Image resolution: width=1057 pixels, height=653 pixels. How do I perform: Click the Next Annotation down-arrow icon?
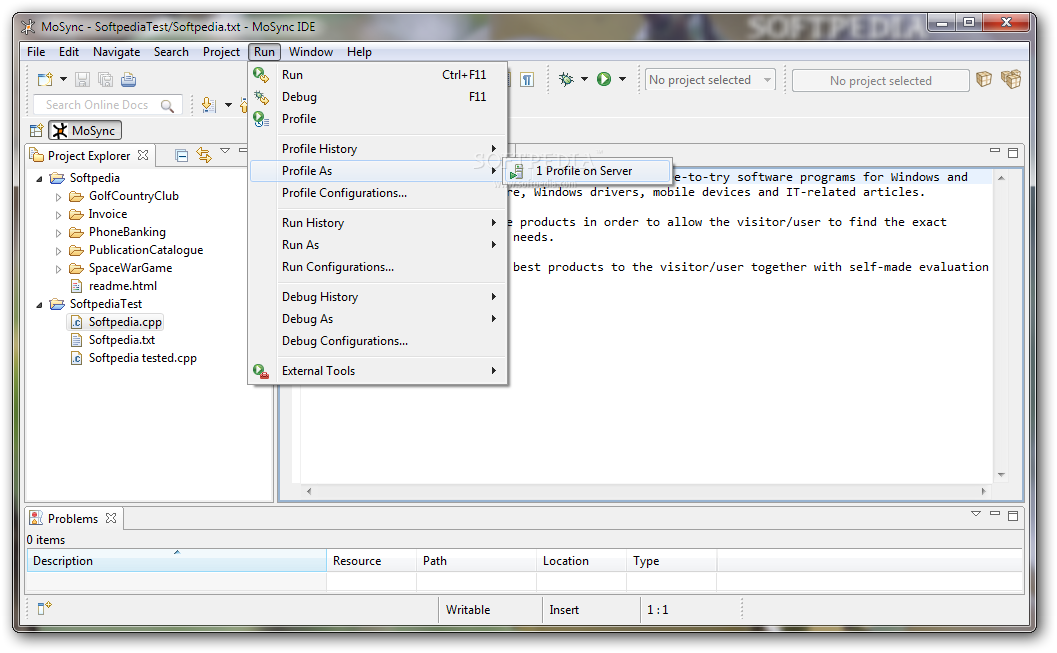click(x=209, y=105)
